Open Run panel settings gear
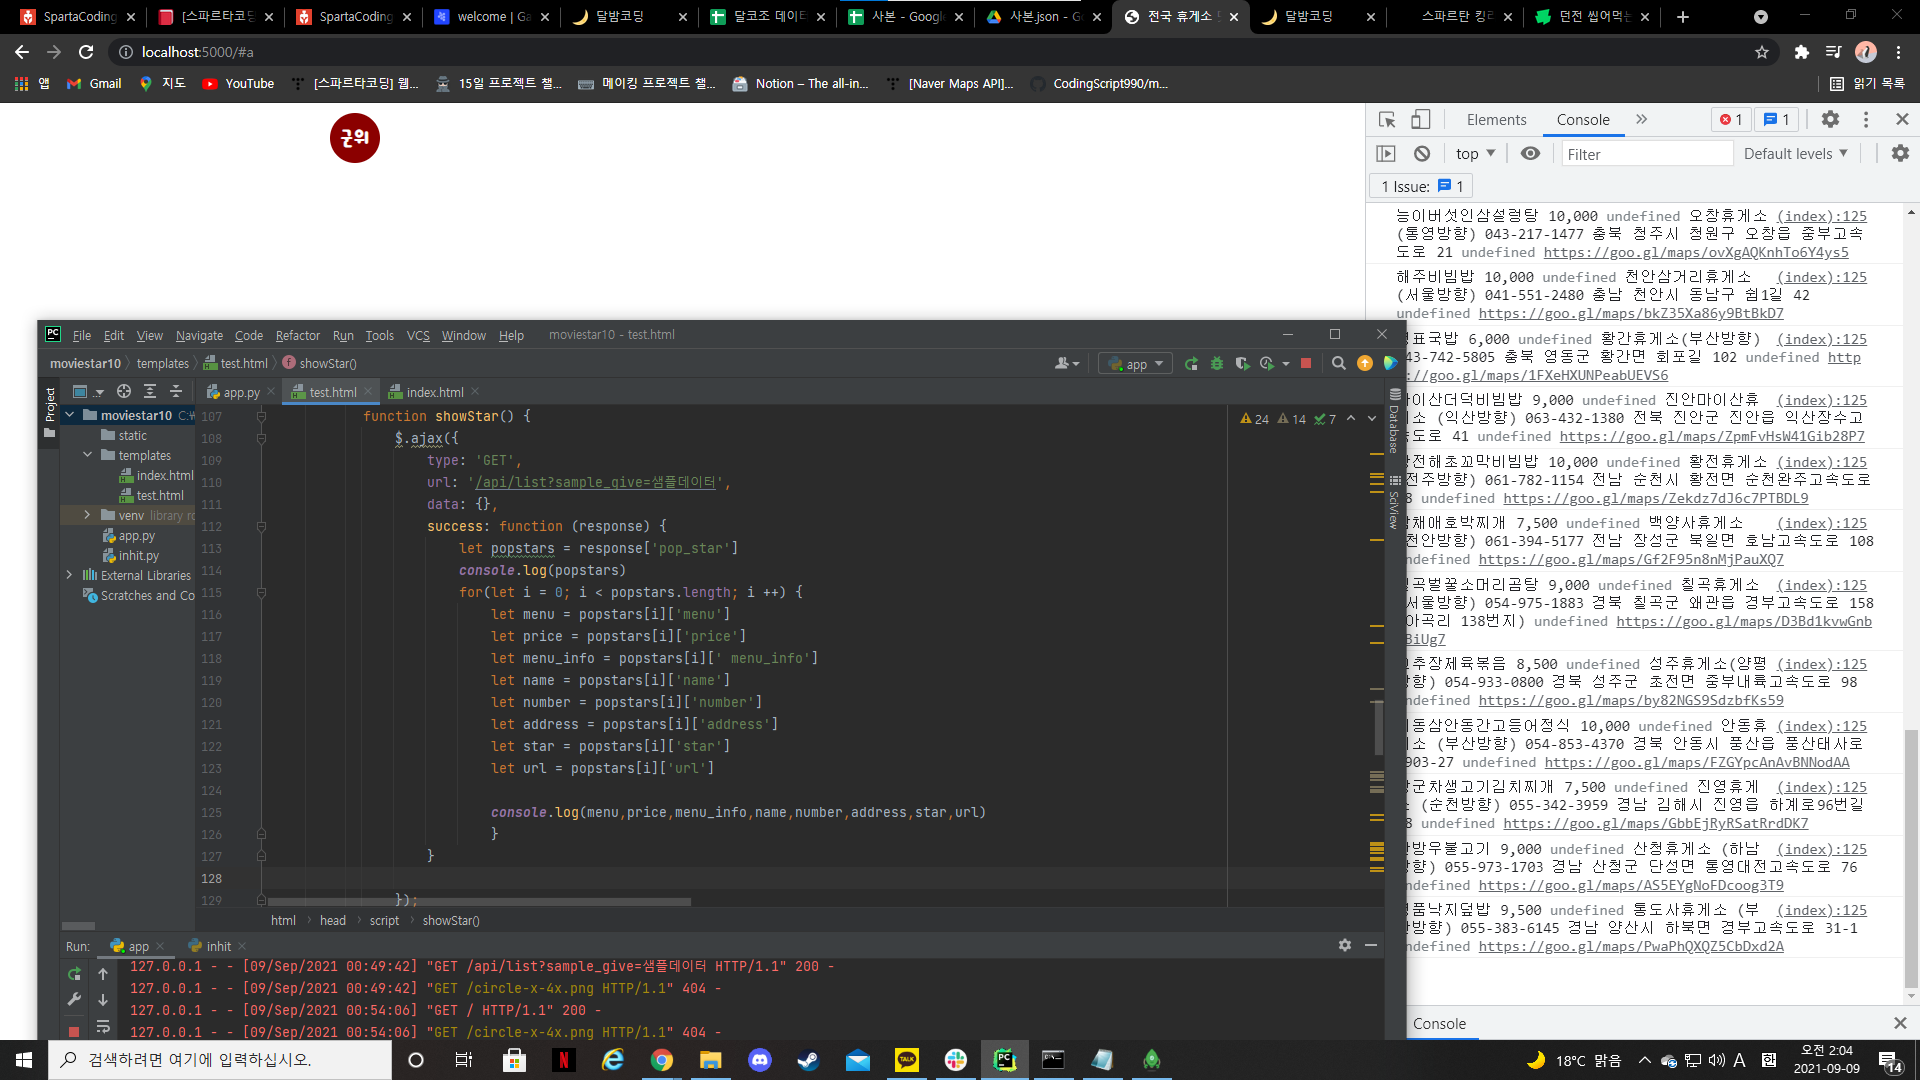The image size is (1920, 1080). (1345, 945)
